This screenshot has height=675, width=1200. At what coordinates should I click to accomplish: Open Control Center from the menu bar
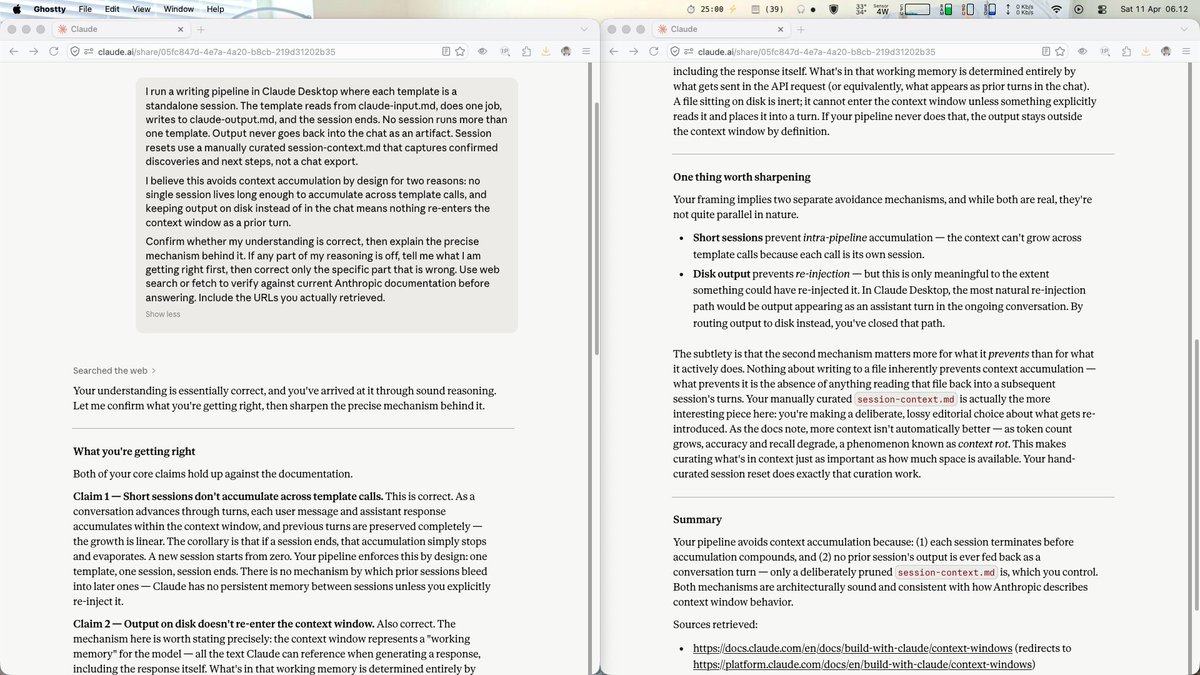(x=1102, y=9)
